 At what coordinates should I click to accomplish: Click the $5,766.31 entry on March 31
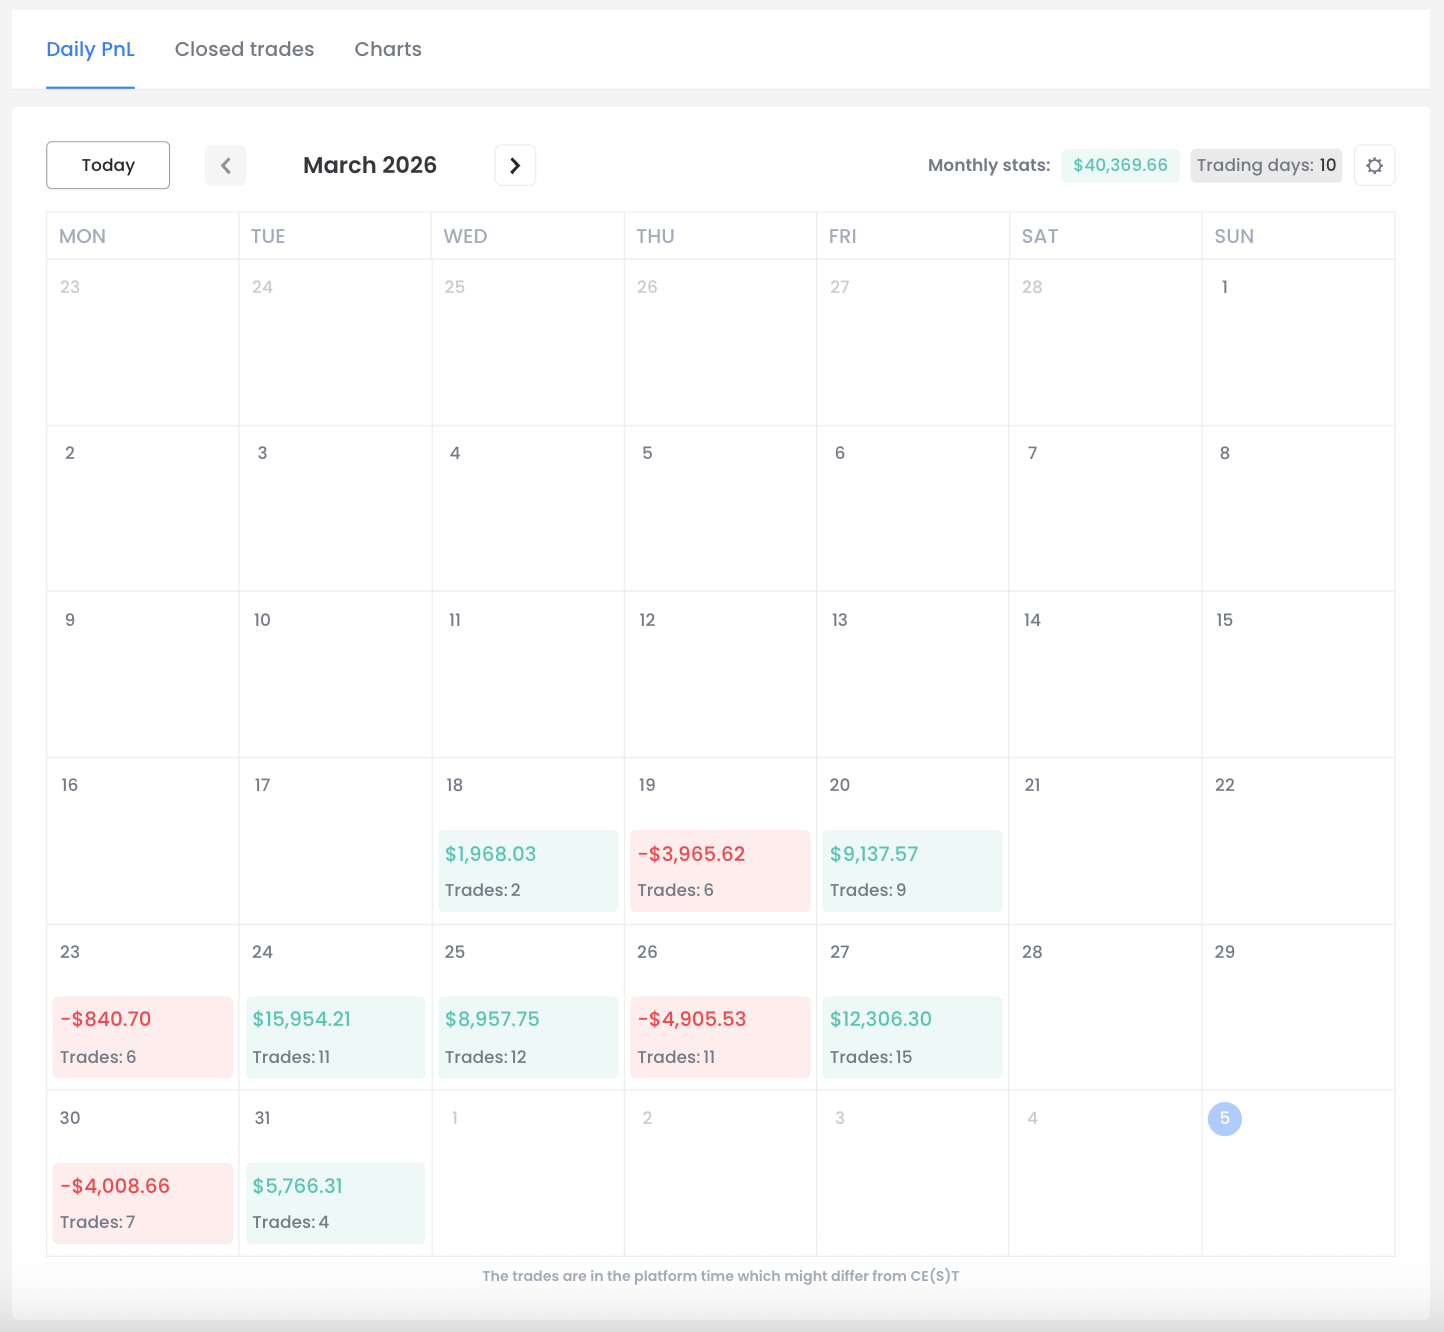(x=334, y=1203)
